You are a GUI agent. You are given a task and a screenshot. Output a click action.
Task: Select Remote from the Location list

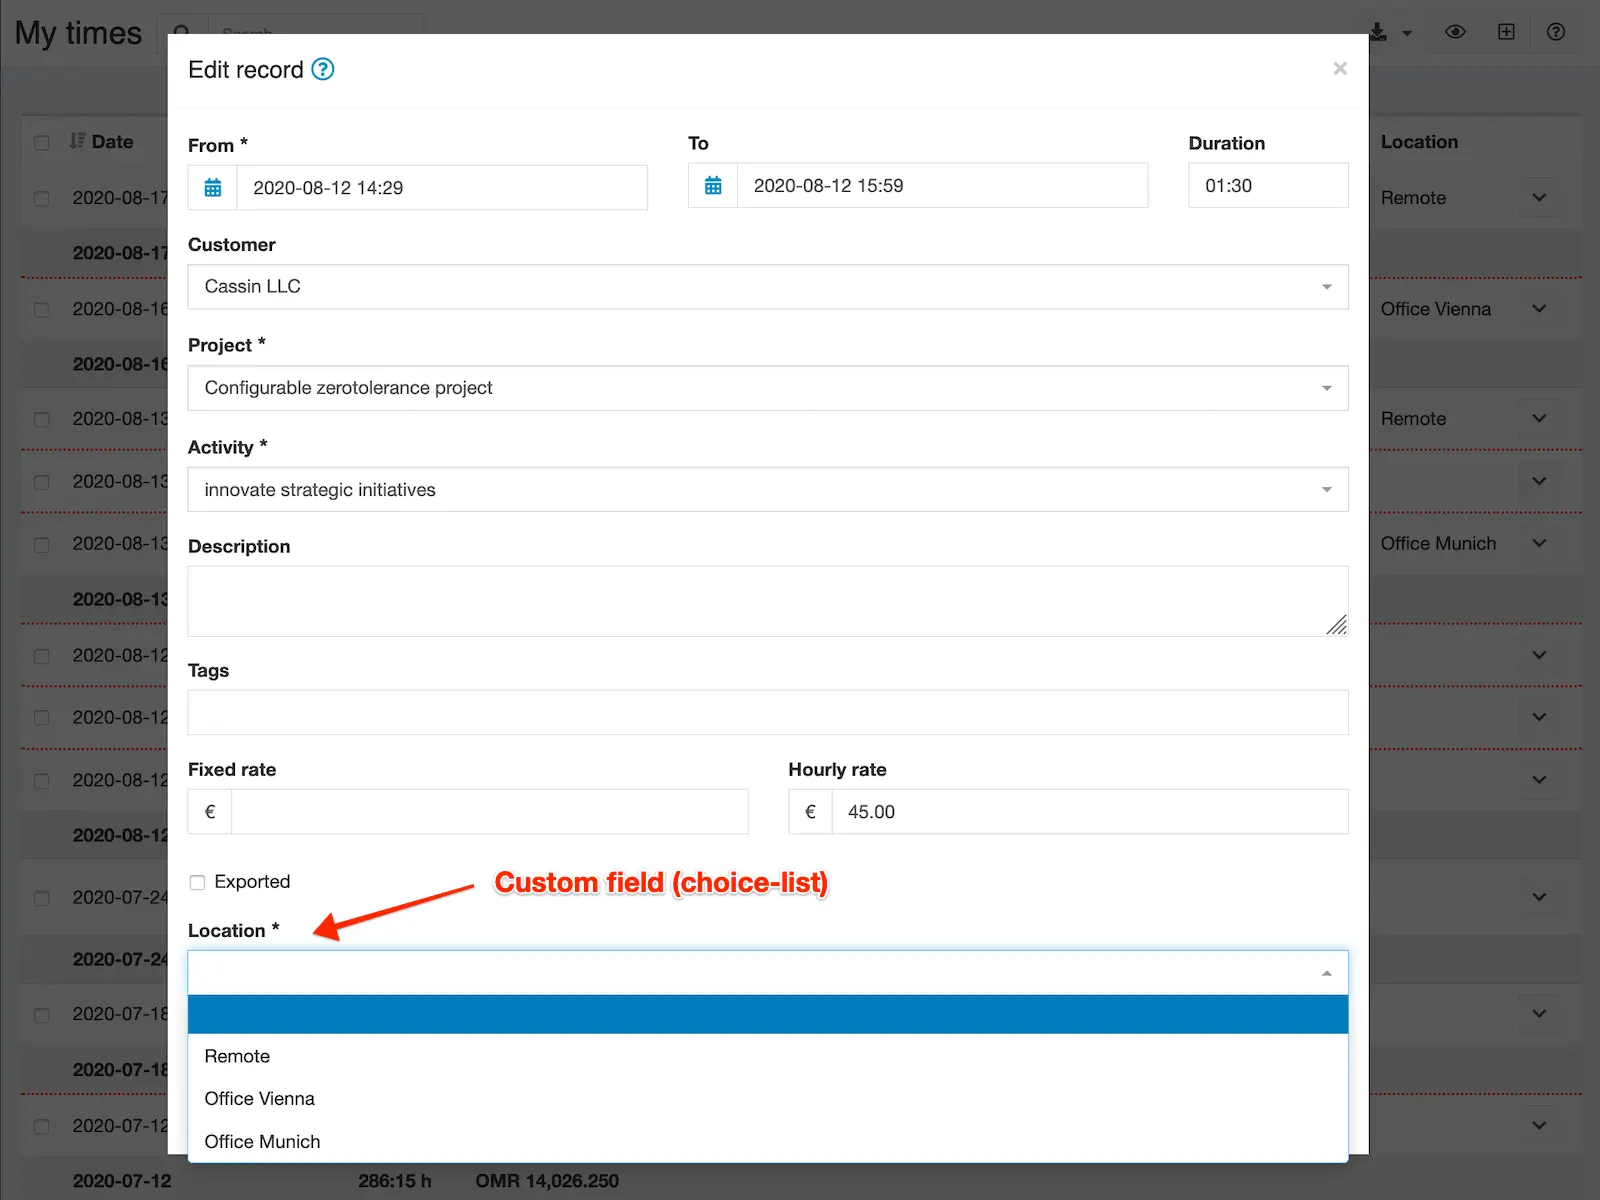click(x=768, y=1056)
